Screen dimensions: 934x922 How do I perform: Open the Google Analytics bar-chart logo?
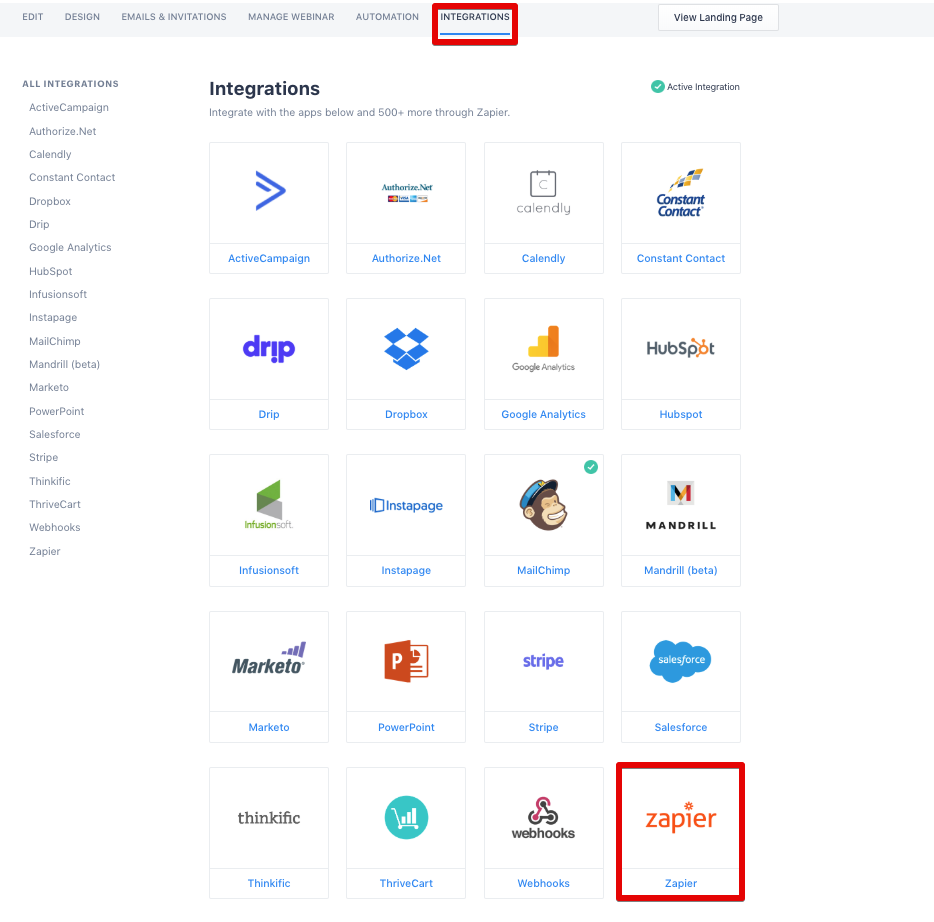pos(543,348)
